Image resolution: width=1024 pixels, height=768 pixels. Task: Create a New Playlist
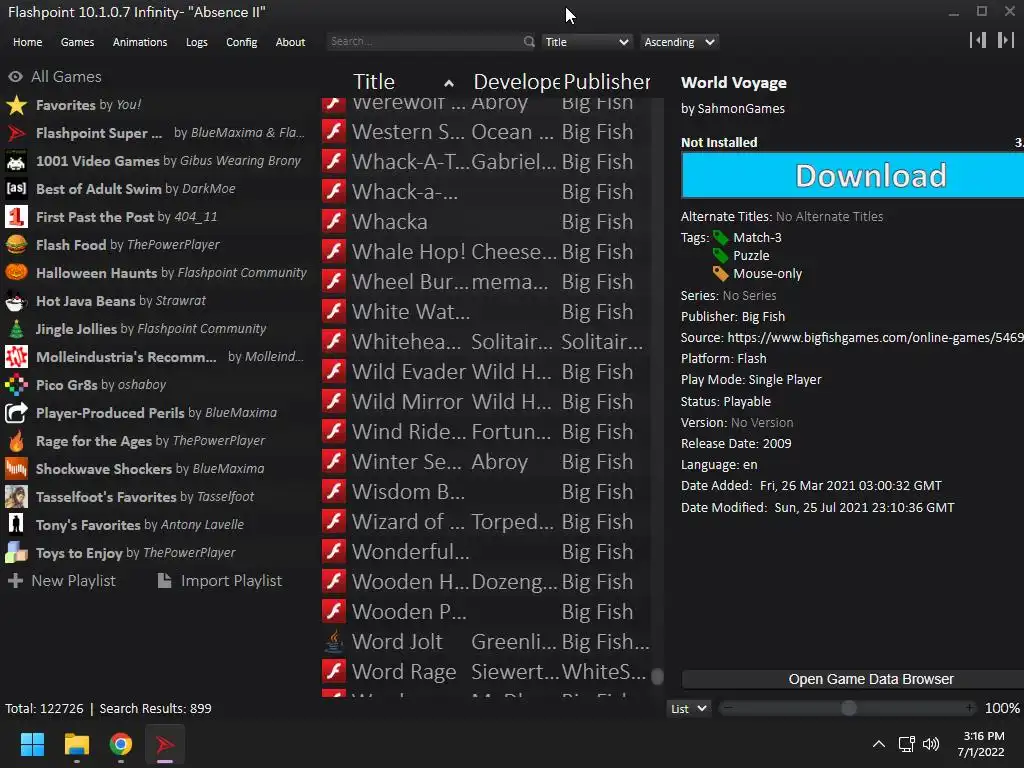(62, 581)
